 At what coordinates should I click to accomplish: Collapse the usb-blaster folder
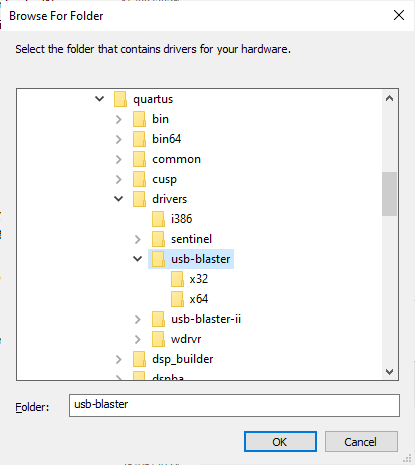point(137,259)
